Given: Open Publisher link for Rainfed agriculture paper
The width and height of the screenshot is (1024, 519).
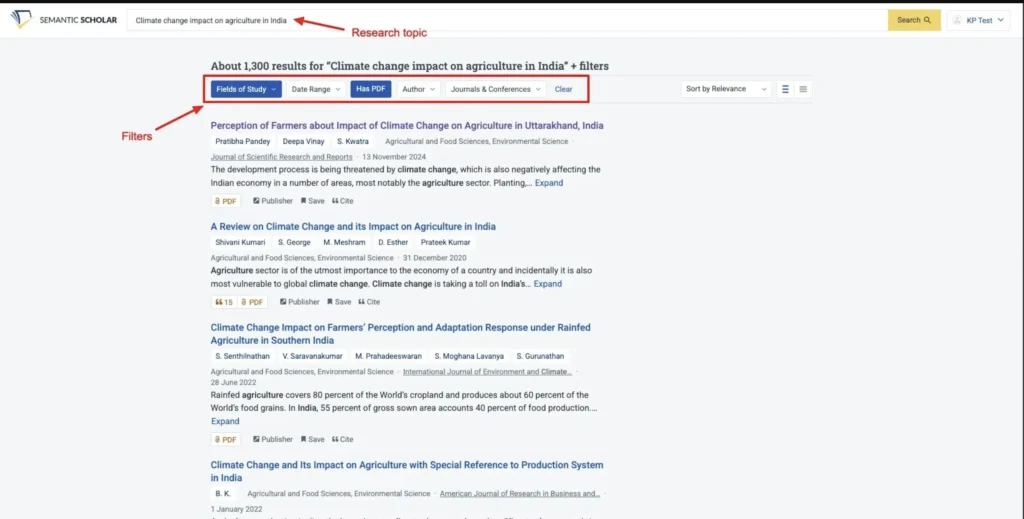Looking at the screenshot, I should click(x=273, y=439).
